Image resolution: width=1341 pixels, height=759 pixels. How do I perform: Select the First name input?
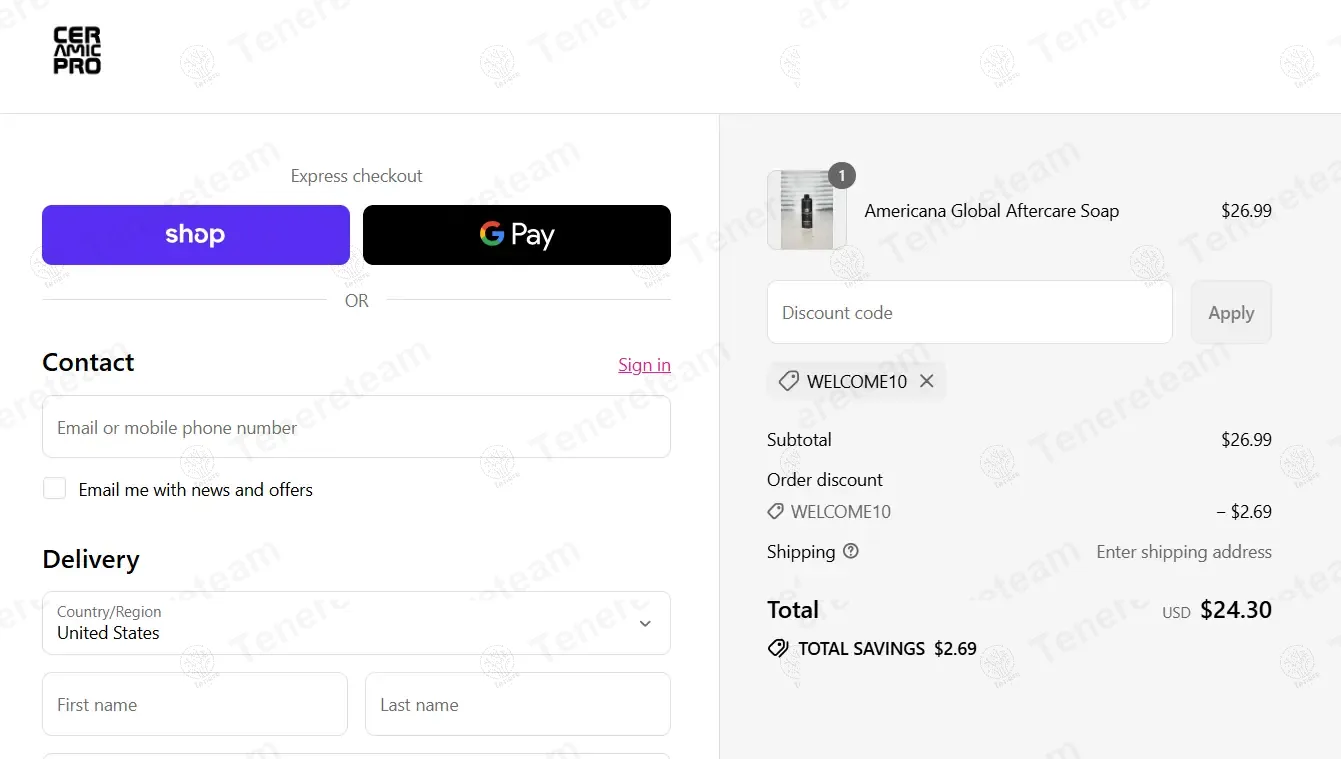click(195, 704)
